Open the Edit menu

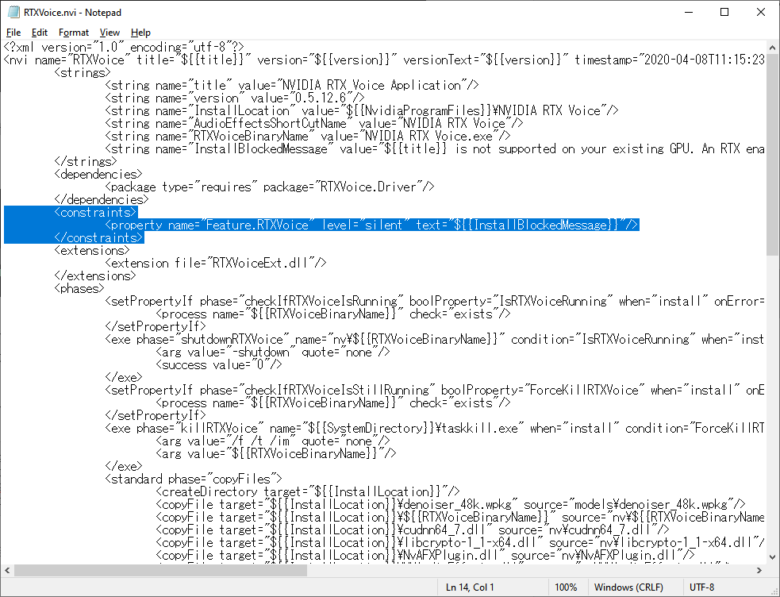pos(39,33)
